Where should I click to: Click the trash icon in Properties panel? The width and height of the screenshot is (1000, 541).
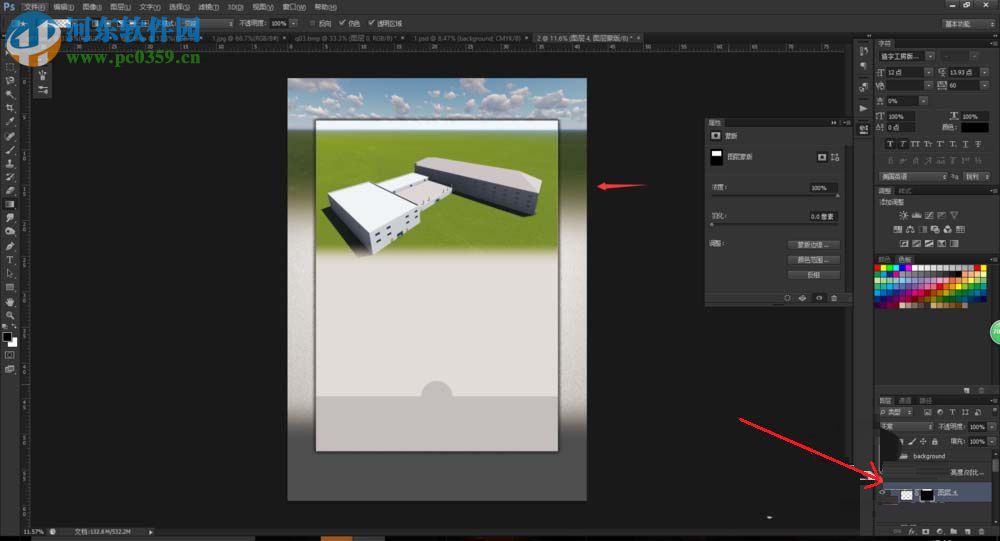click(834, 298)
